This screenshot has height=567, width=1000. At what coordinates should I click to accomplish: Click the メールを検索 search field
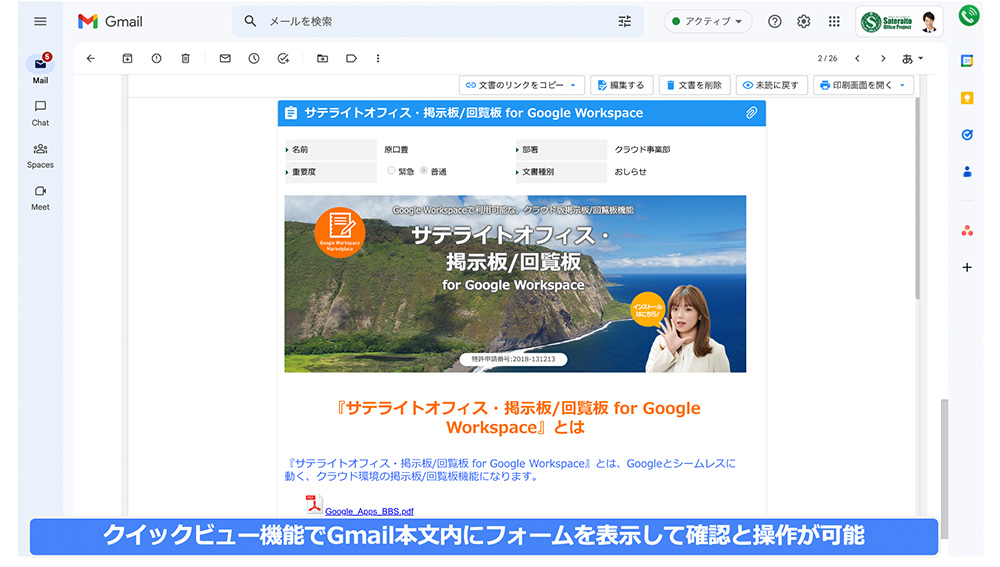(x=438, y=21)
